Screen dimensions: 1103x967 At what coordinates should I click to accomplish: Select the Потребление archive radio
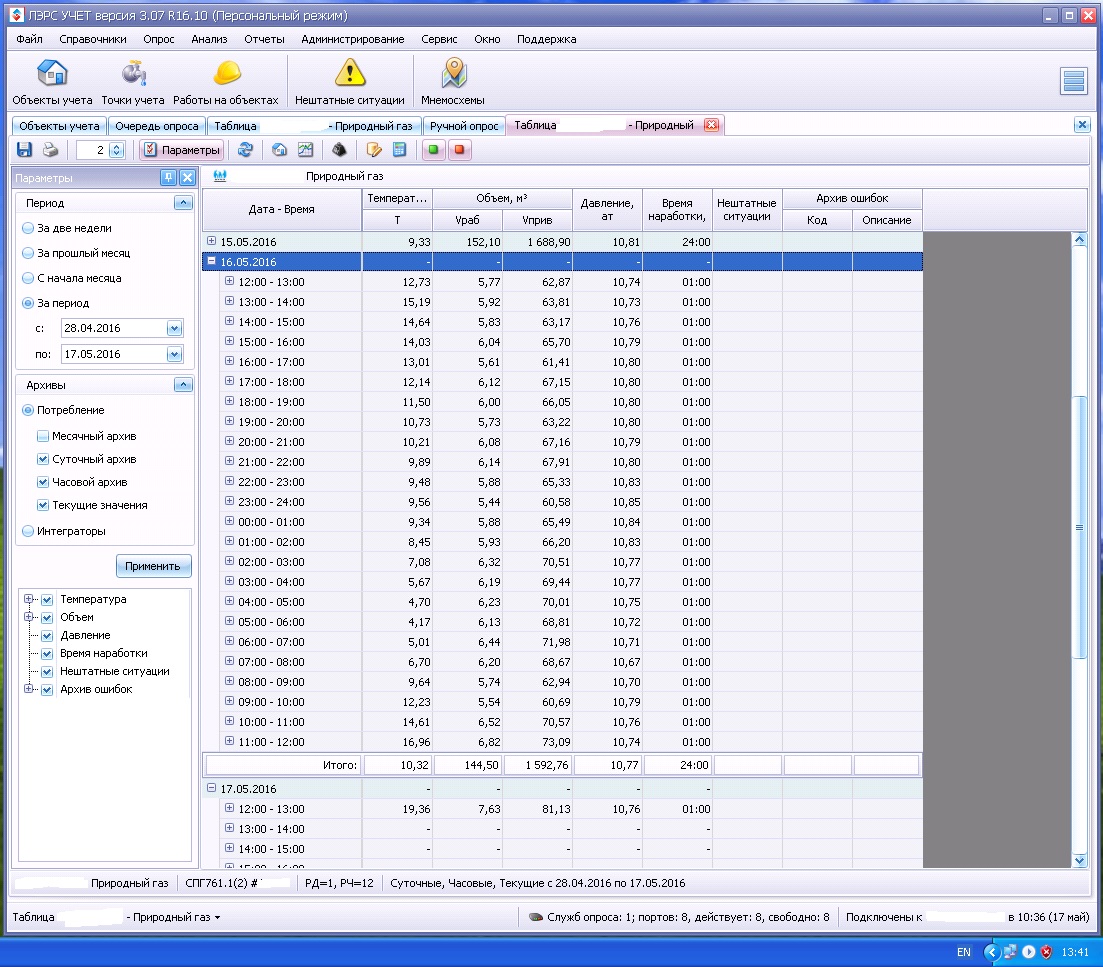(28, 410)
